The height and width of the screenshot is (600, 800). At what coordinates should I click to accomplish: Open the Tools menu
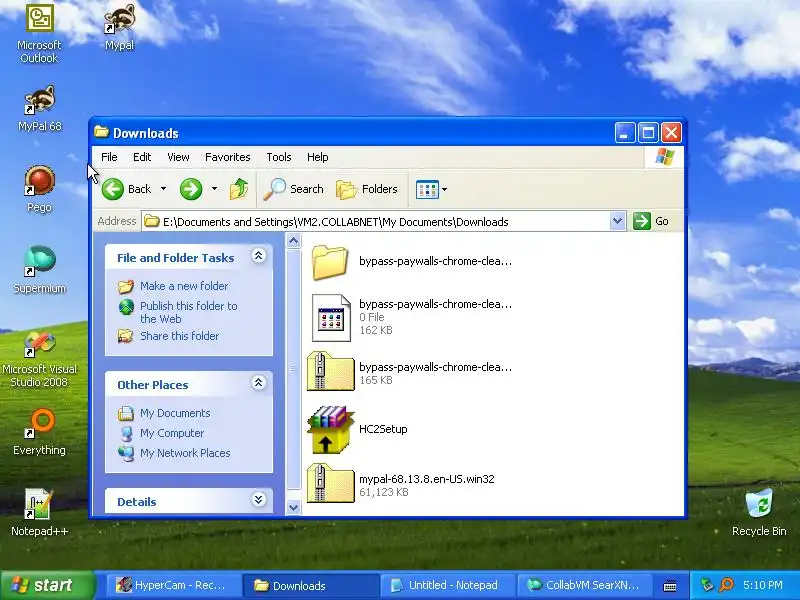[x=279, y=157]
